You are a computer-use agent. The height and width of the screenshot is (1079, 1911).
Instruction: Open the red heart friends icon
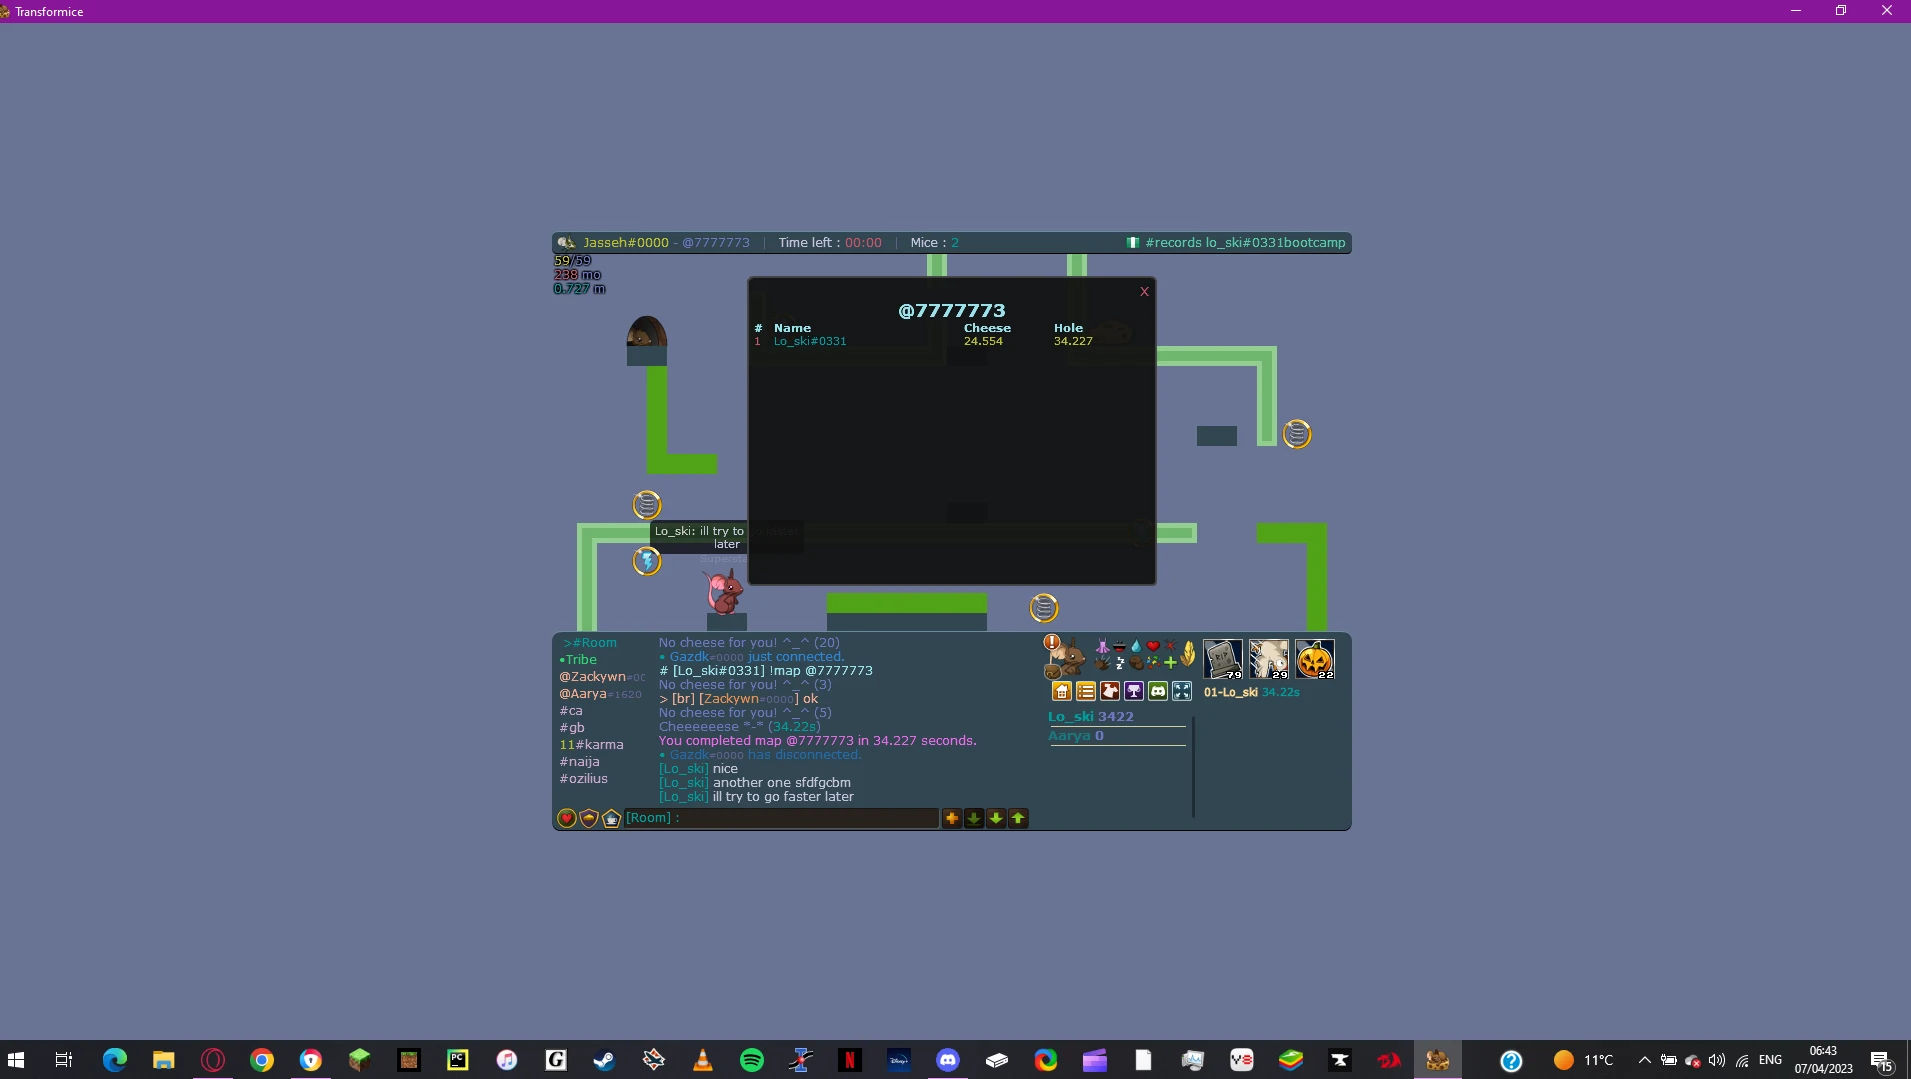[x=567, y=818]
